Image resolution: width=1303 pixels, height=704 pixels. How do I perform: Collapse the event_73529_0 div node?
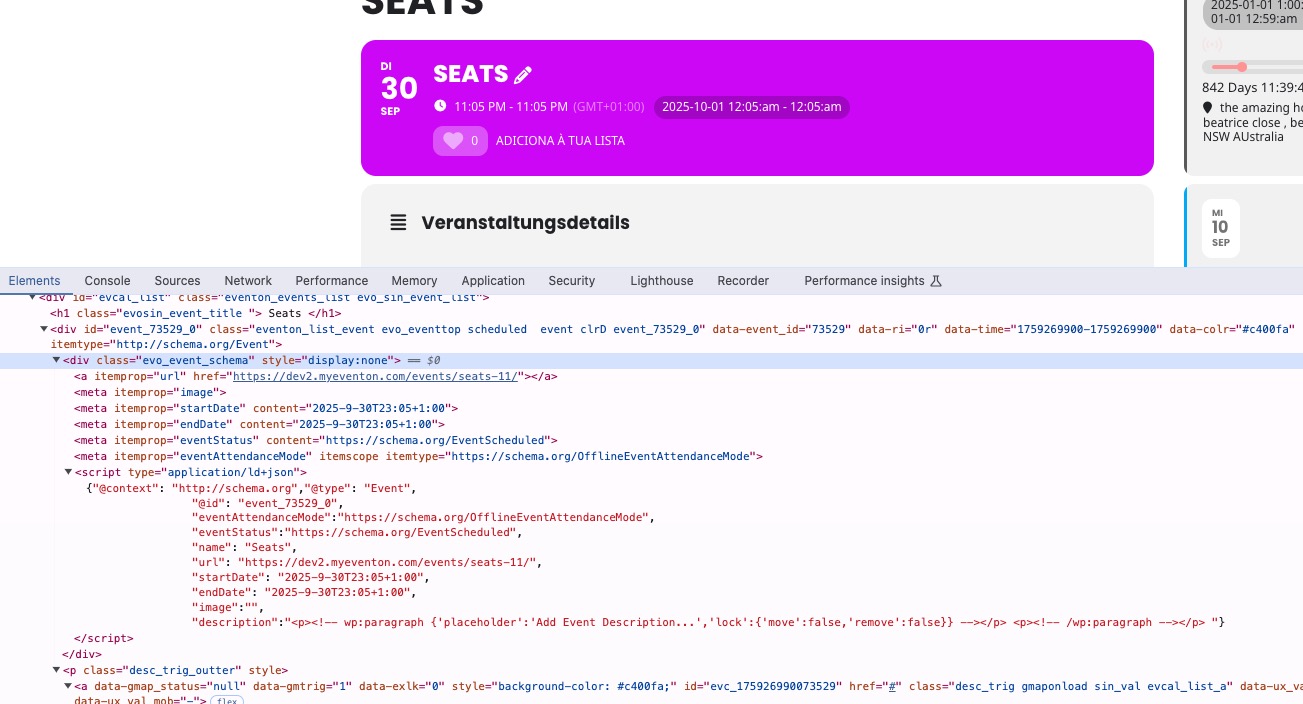(x=44, y=329)
